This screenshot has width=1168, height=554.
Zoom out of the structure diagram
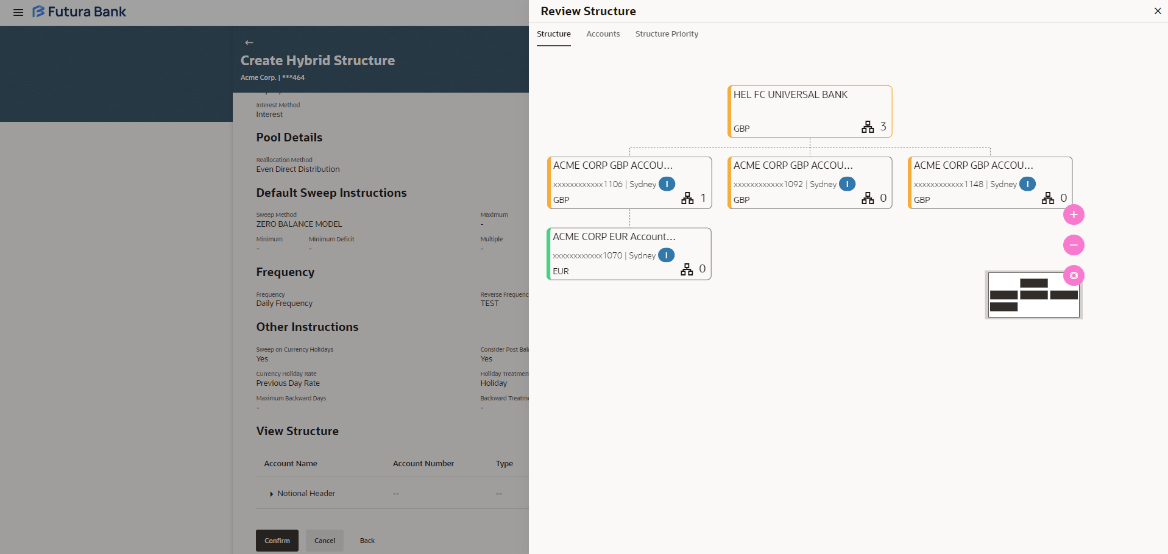click(1074, 244)
